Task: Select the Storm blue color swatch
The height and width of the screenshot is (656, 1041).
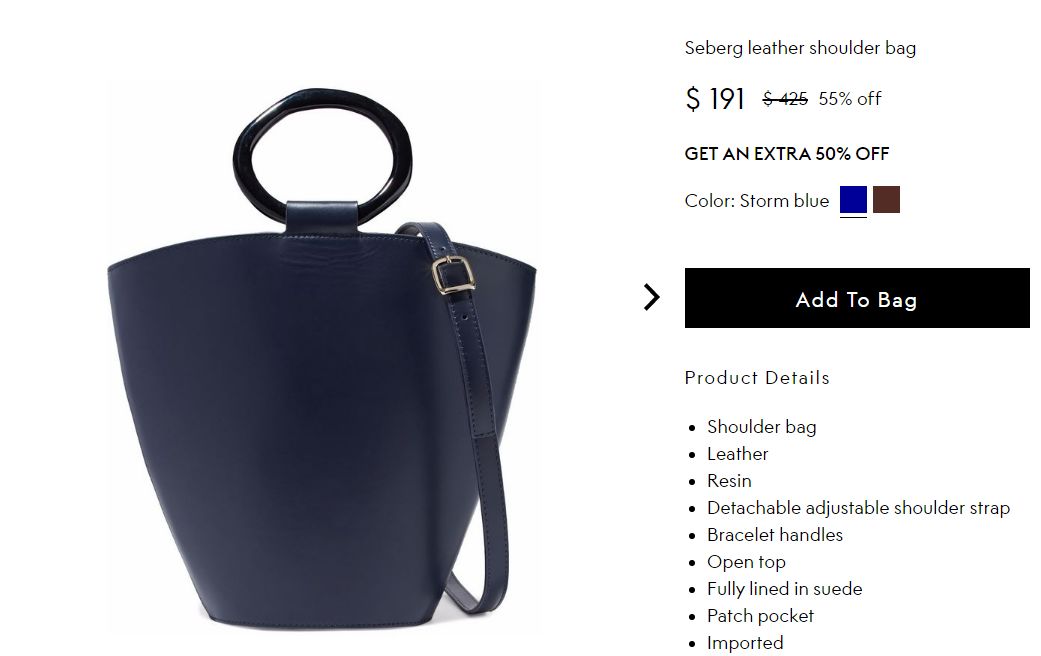Action: (x=853, y=199)
